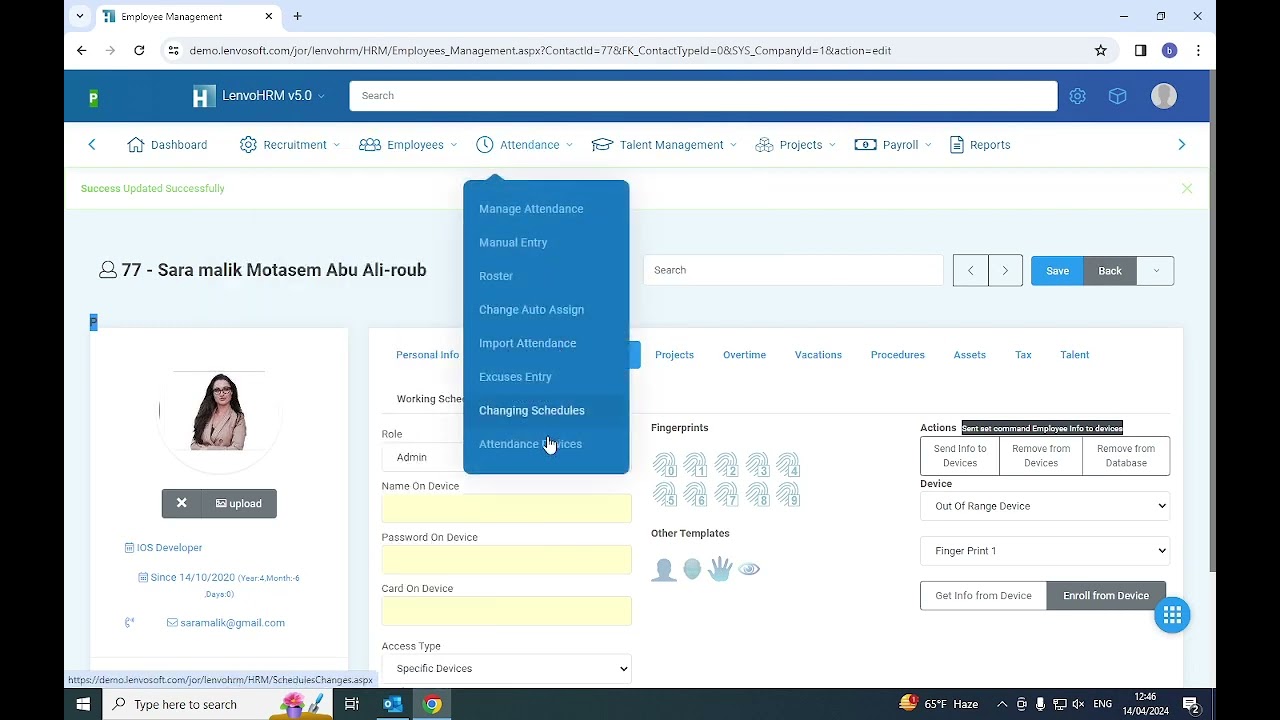Select Manual Entry menu item
1280x720 pixels.
click(513, 243)
